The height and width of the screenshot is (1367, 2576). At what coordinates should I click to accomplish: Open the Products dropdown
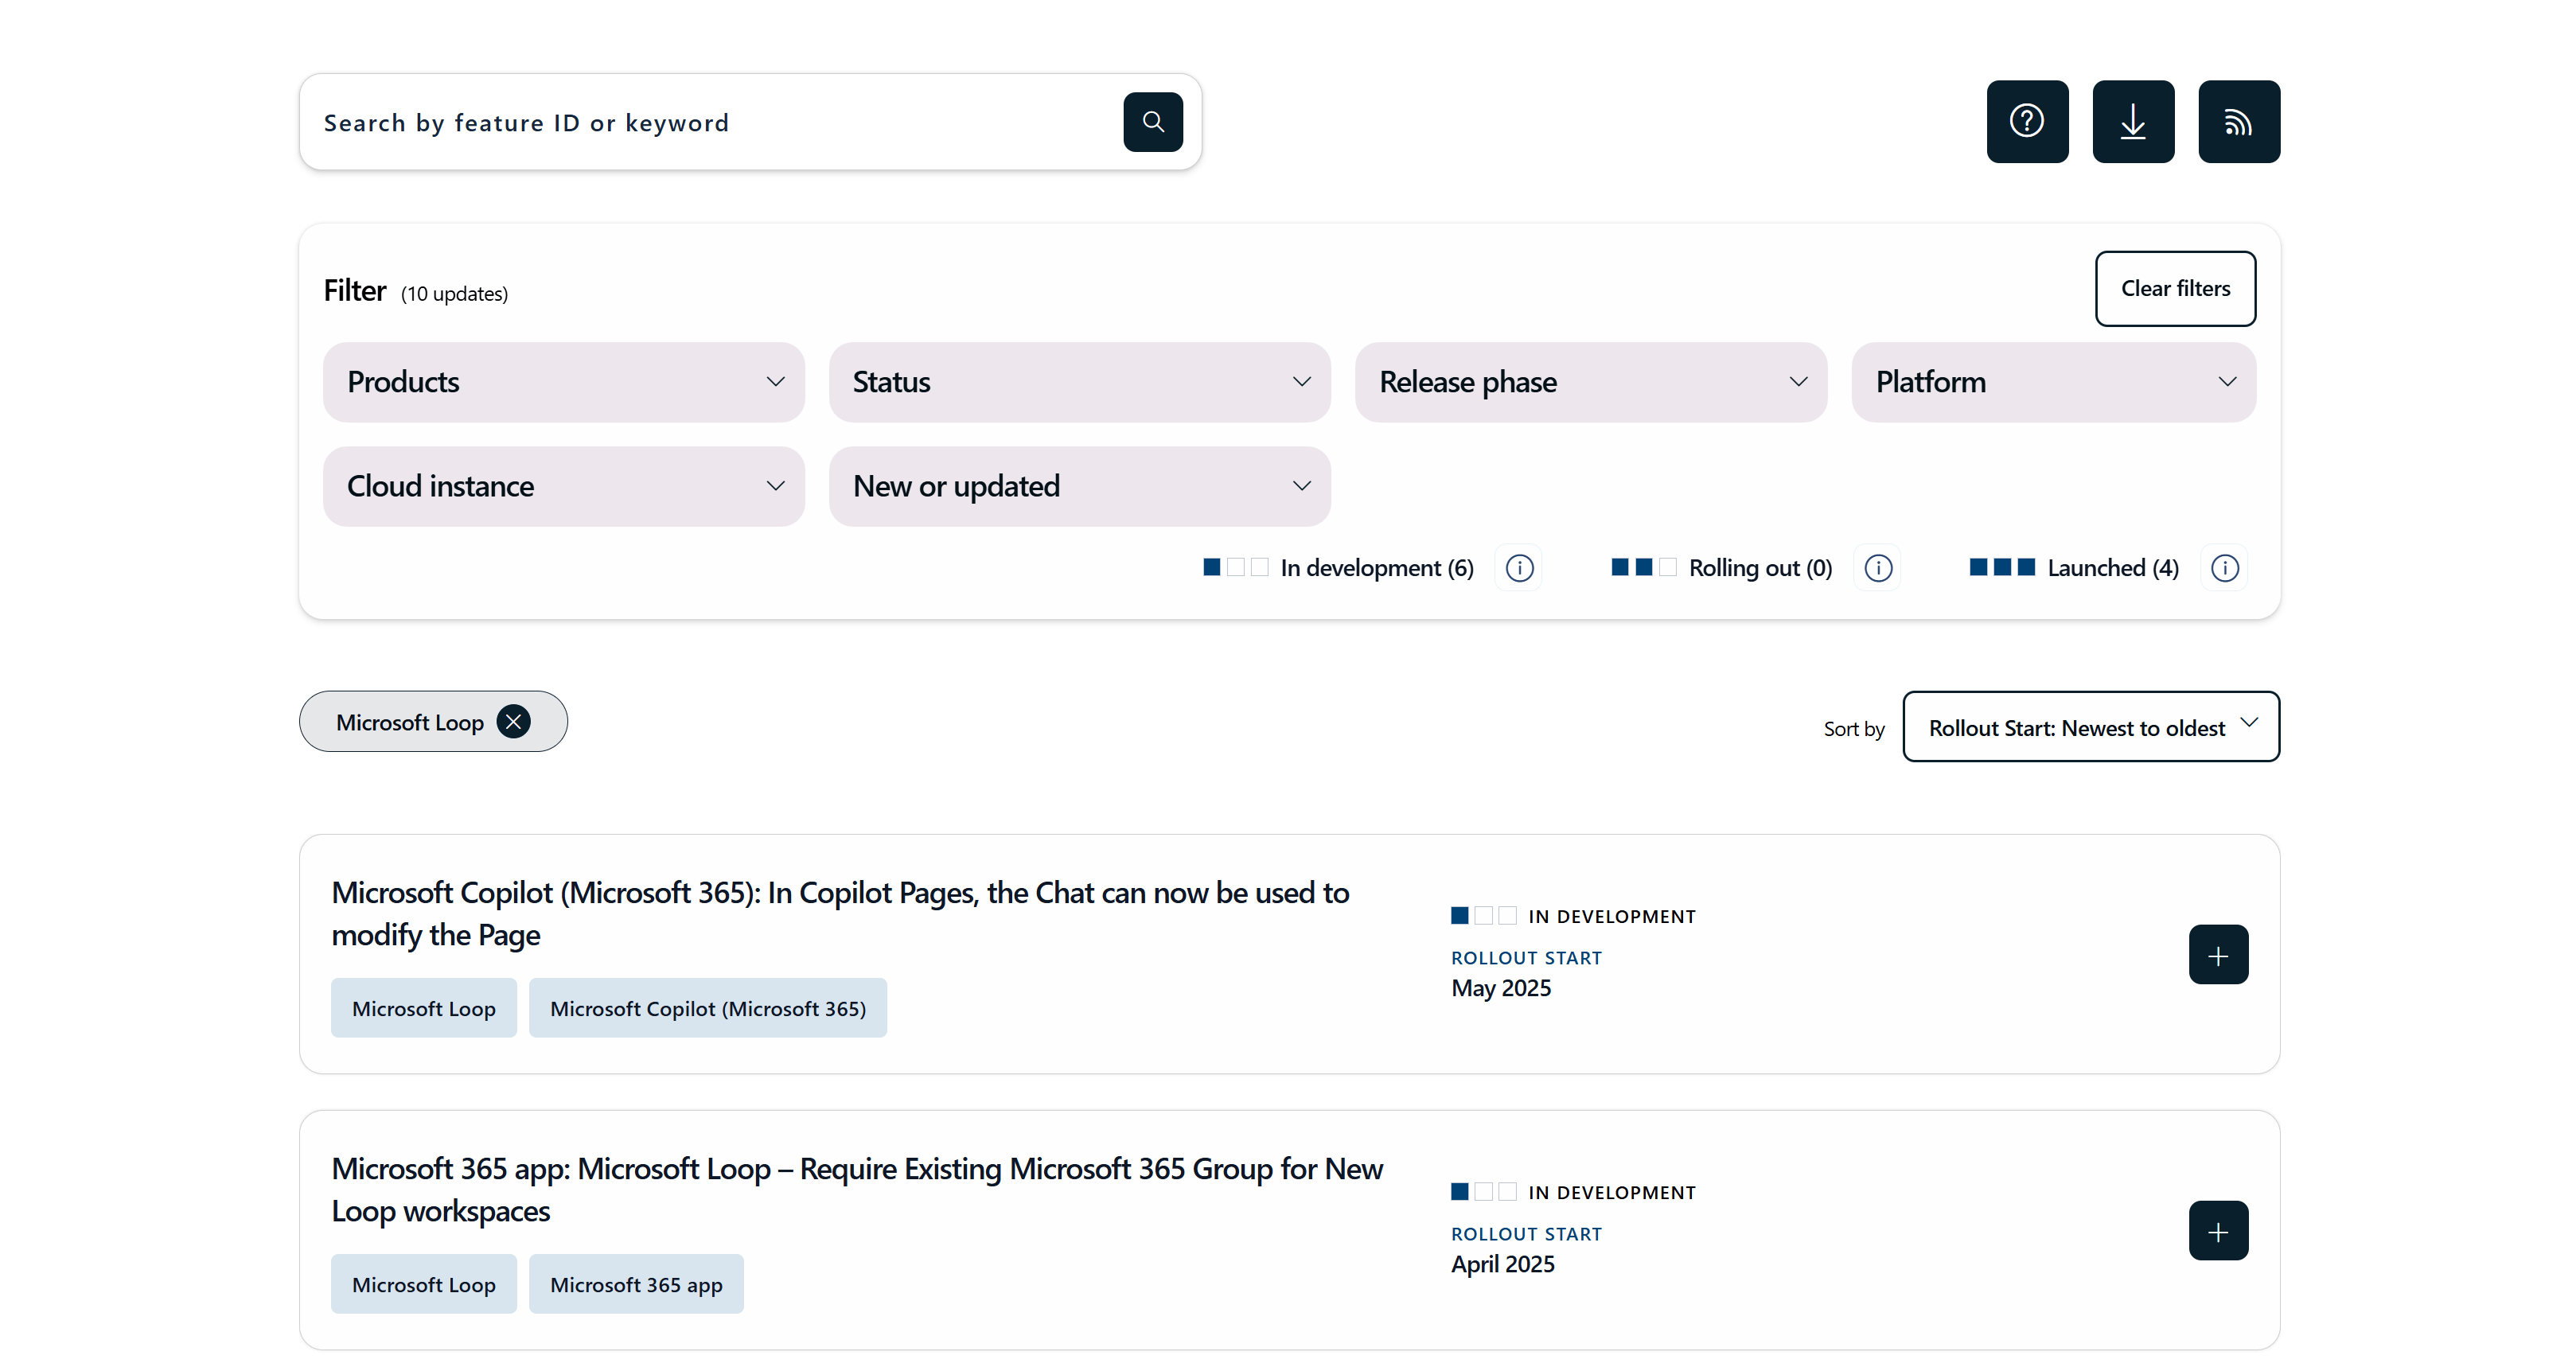point(564,382)
